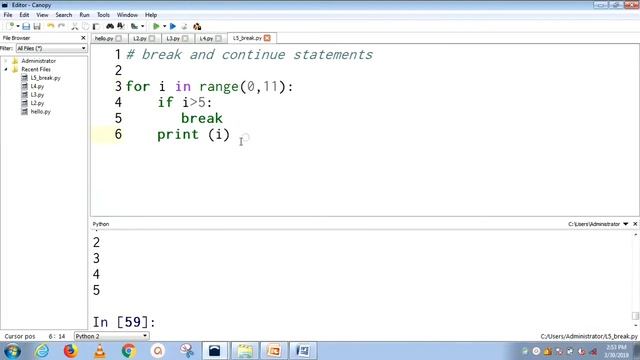
Task: Open the working directory dropdown arrow
Action: pos(626,224)
